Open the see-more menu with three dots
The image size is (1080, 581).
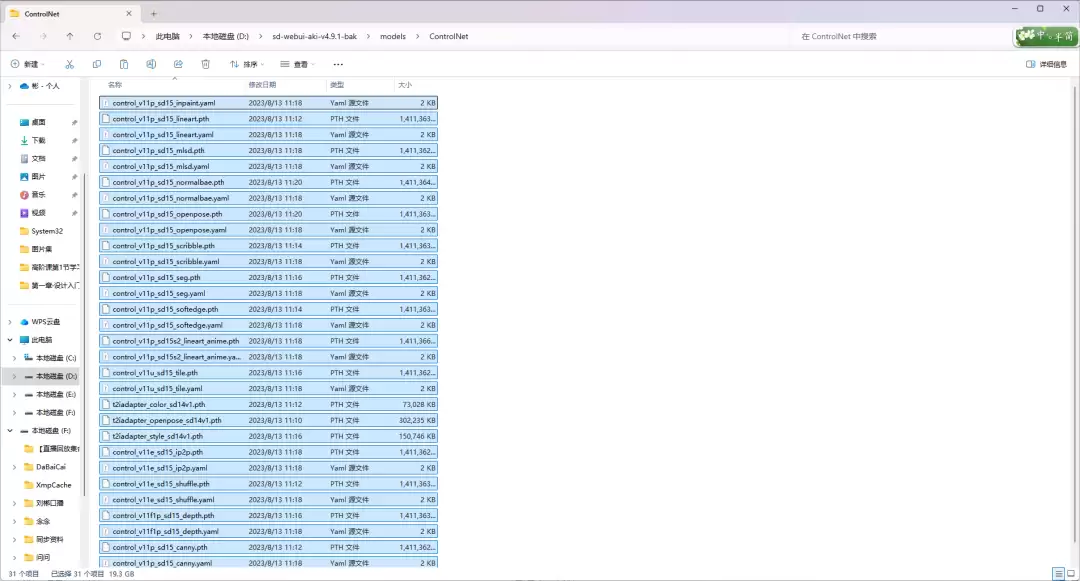pyautogui.click(x=338, y=64)
